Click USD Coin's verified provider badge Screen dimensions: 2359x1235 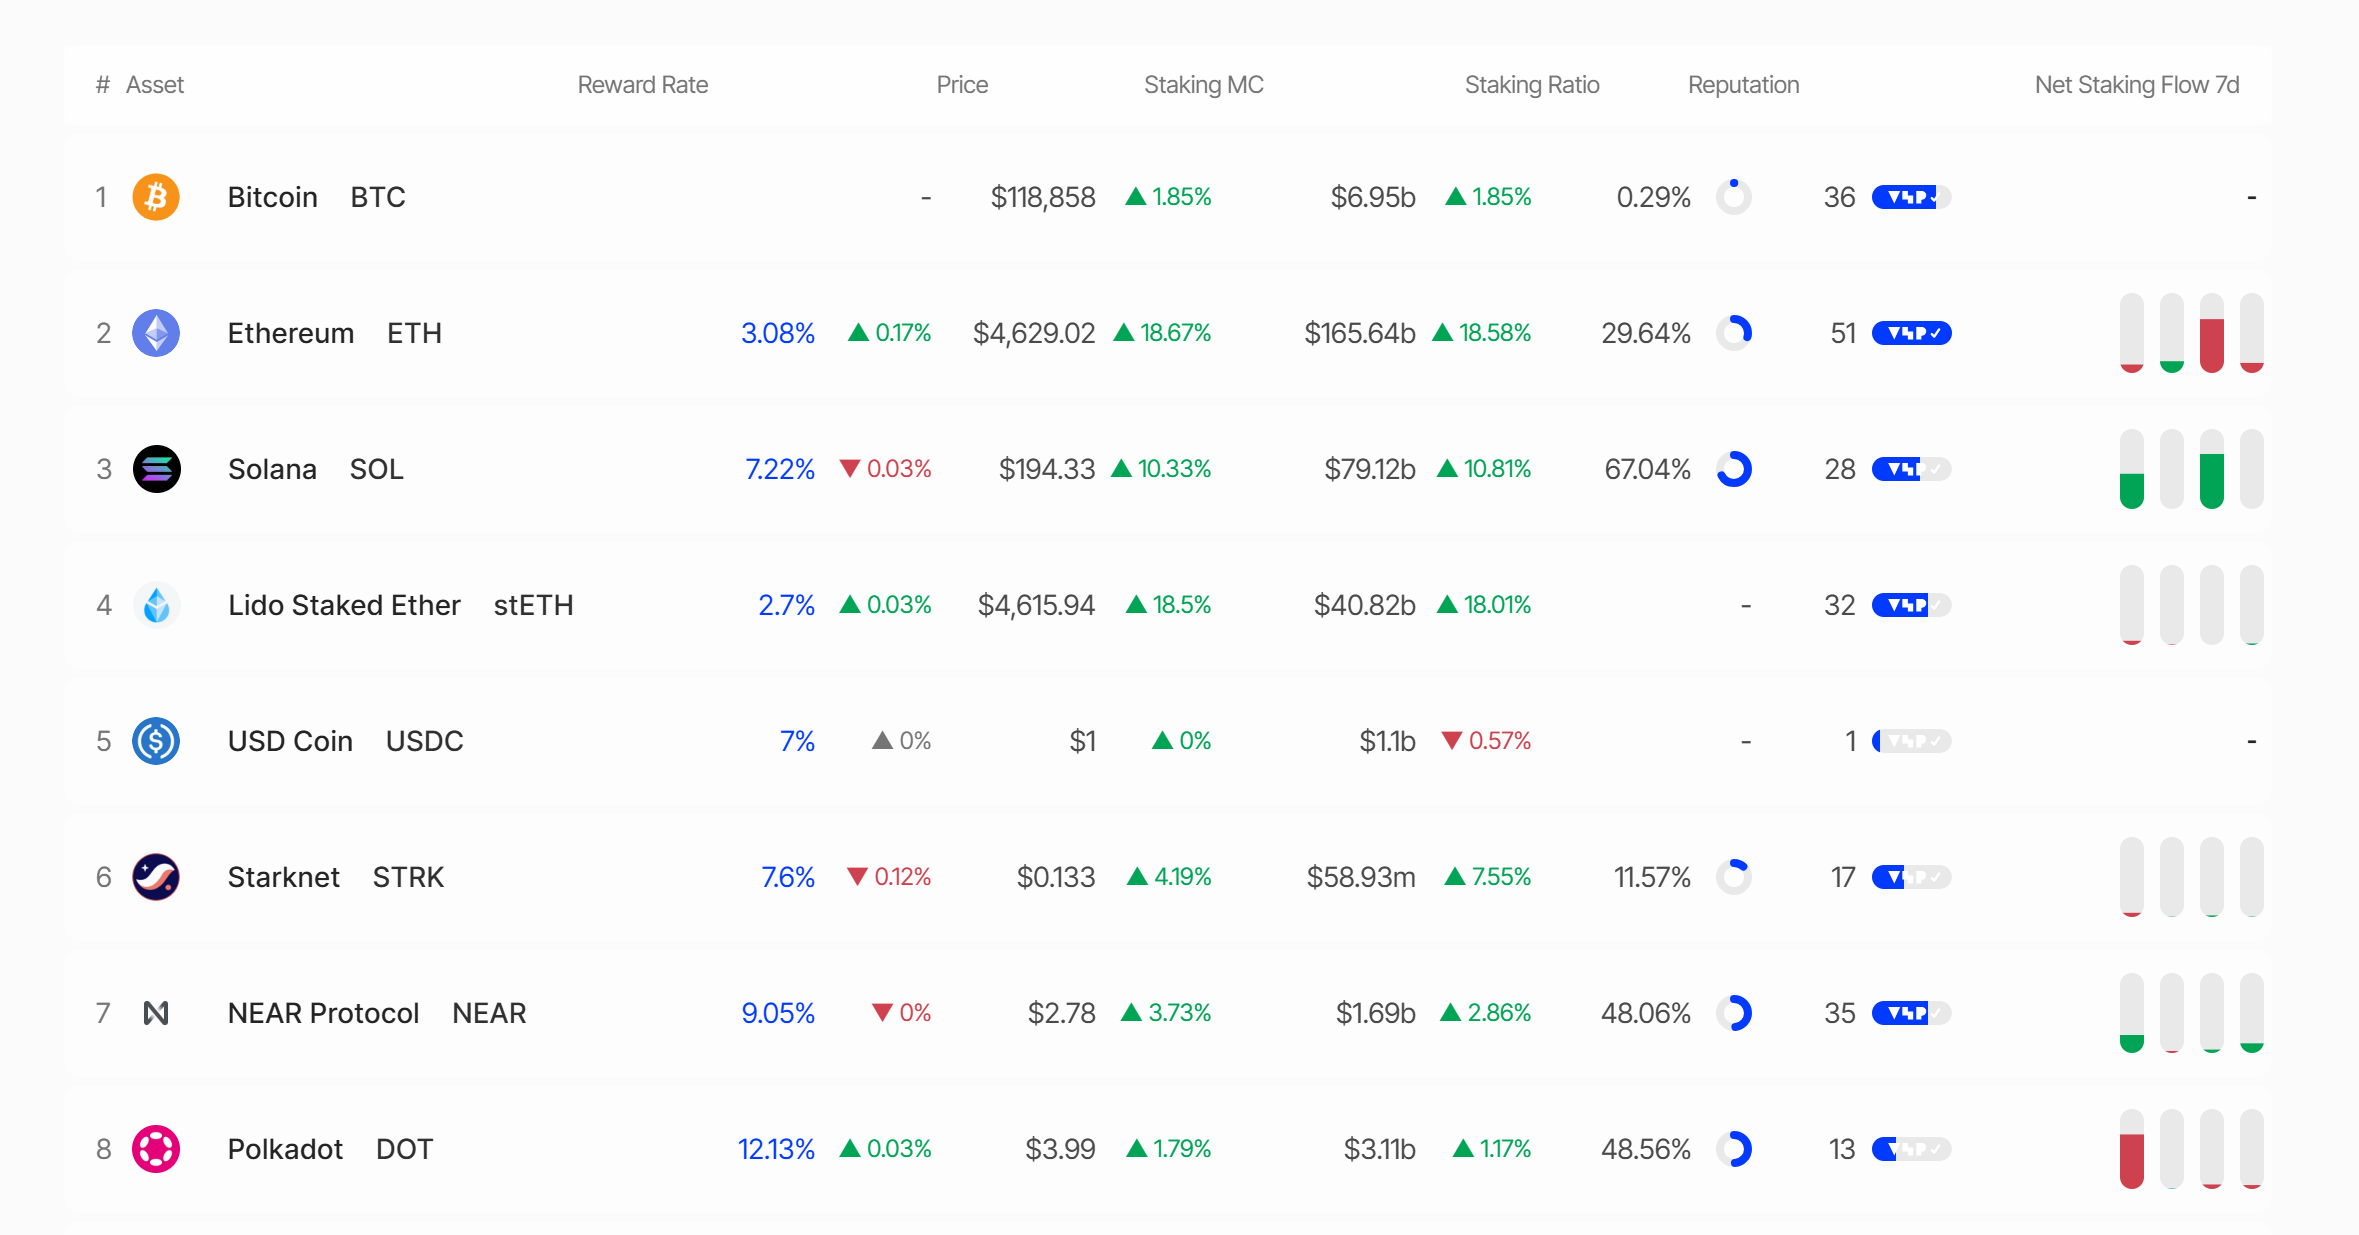(1911, 741)
